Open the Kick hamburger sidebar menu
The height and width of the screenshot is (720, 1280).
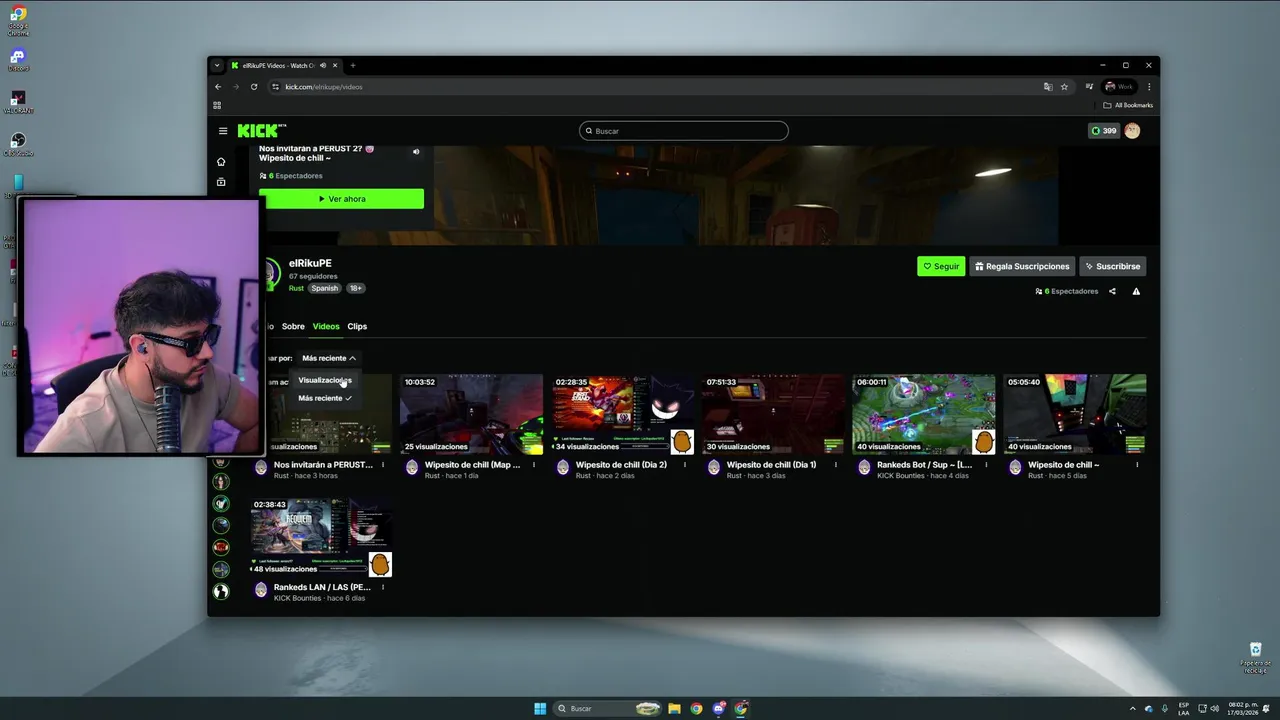click(x=223, y=131)
